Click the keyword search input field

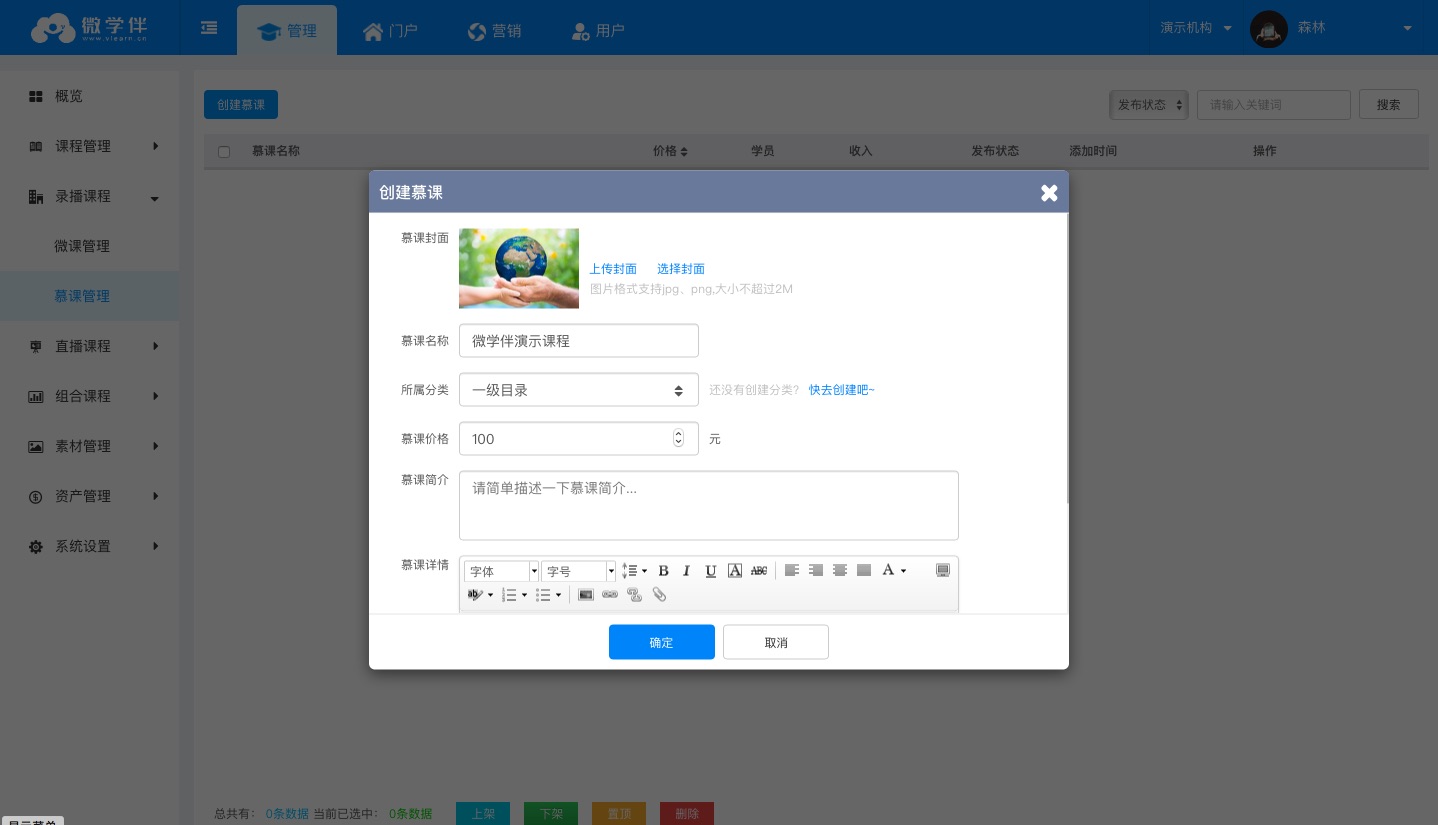1274,104
